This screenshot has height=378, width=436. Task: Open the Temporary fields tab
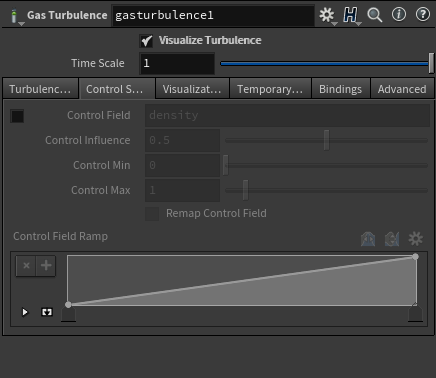270,89
